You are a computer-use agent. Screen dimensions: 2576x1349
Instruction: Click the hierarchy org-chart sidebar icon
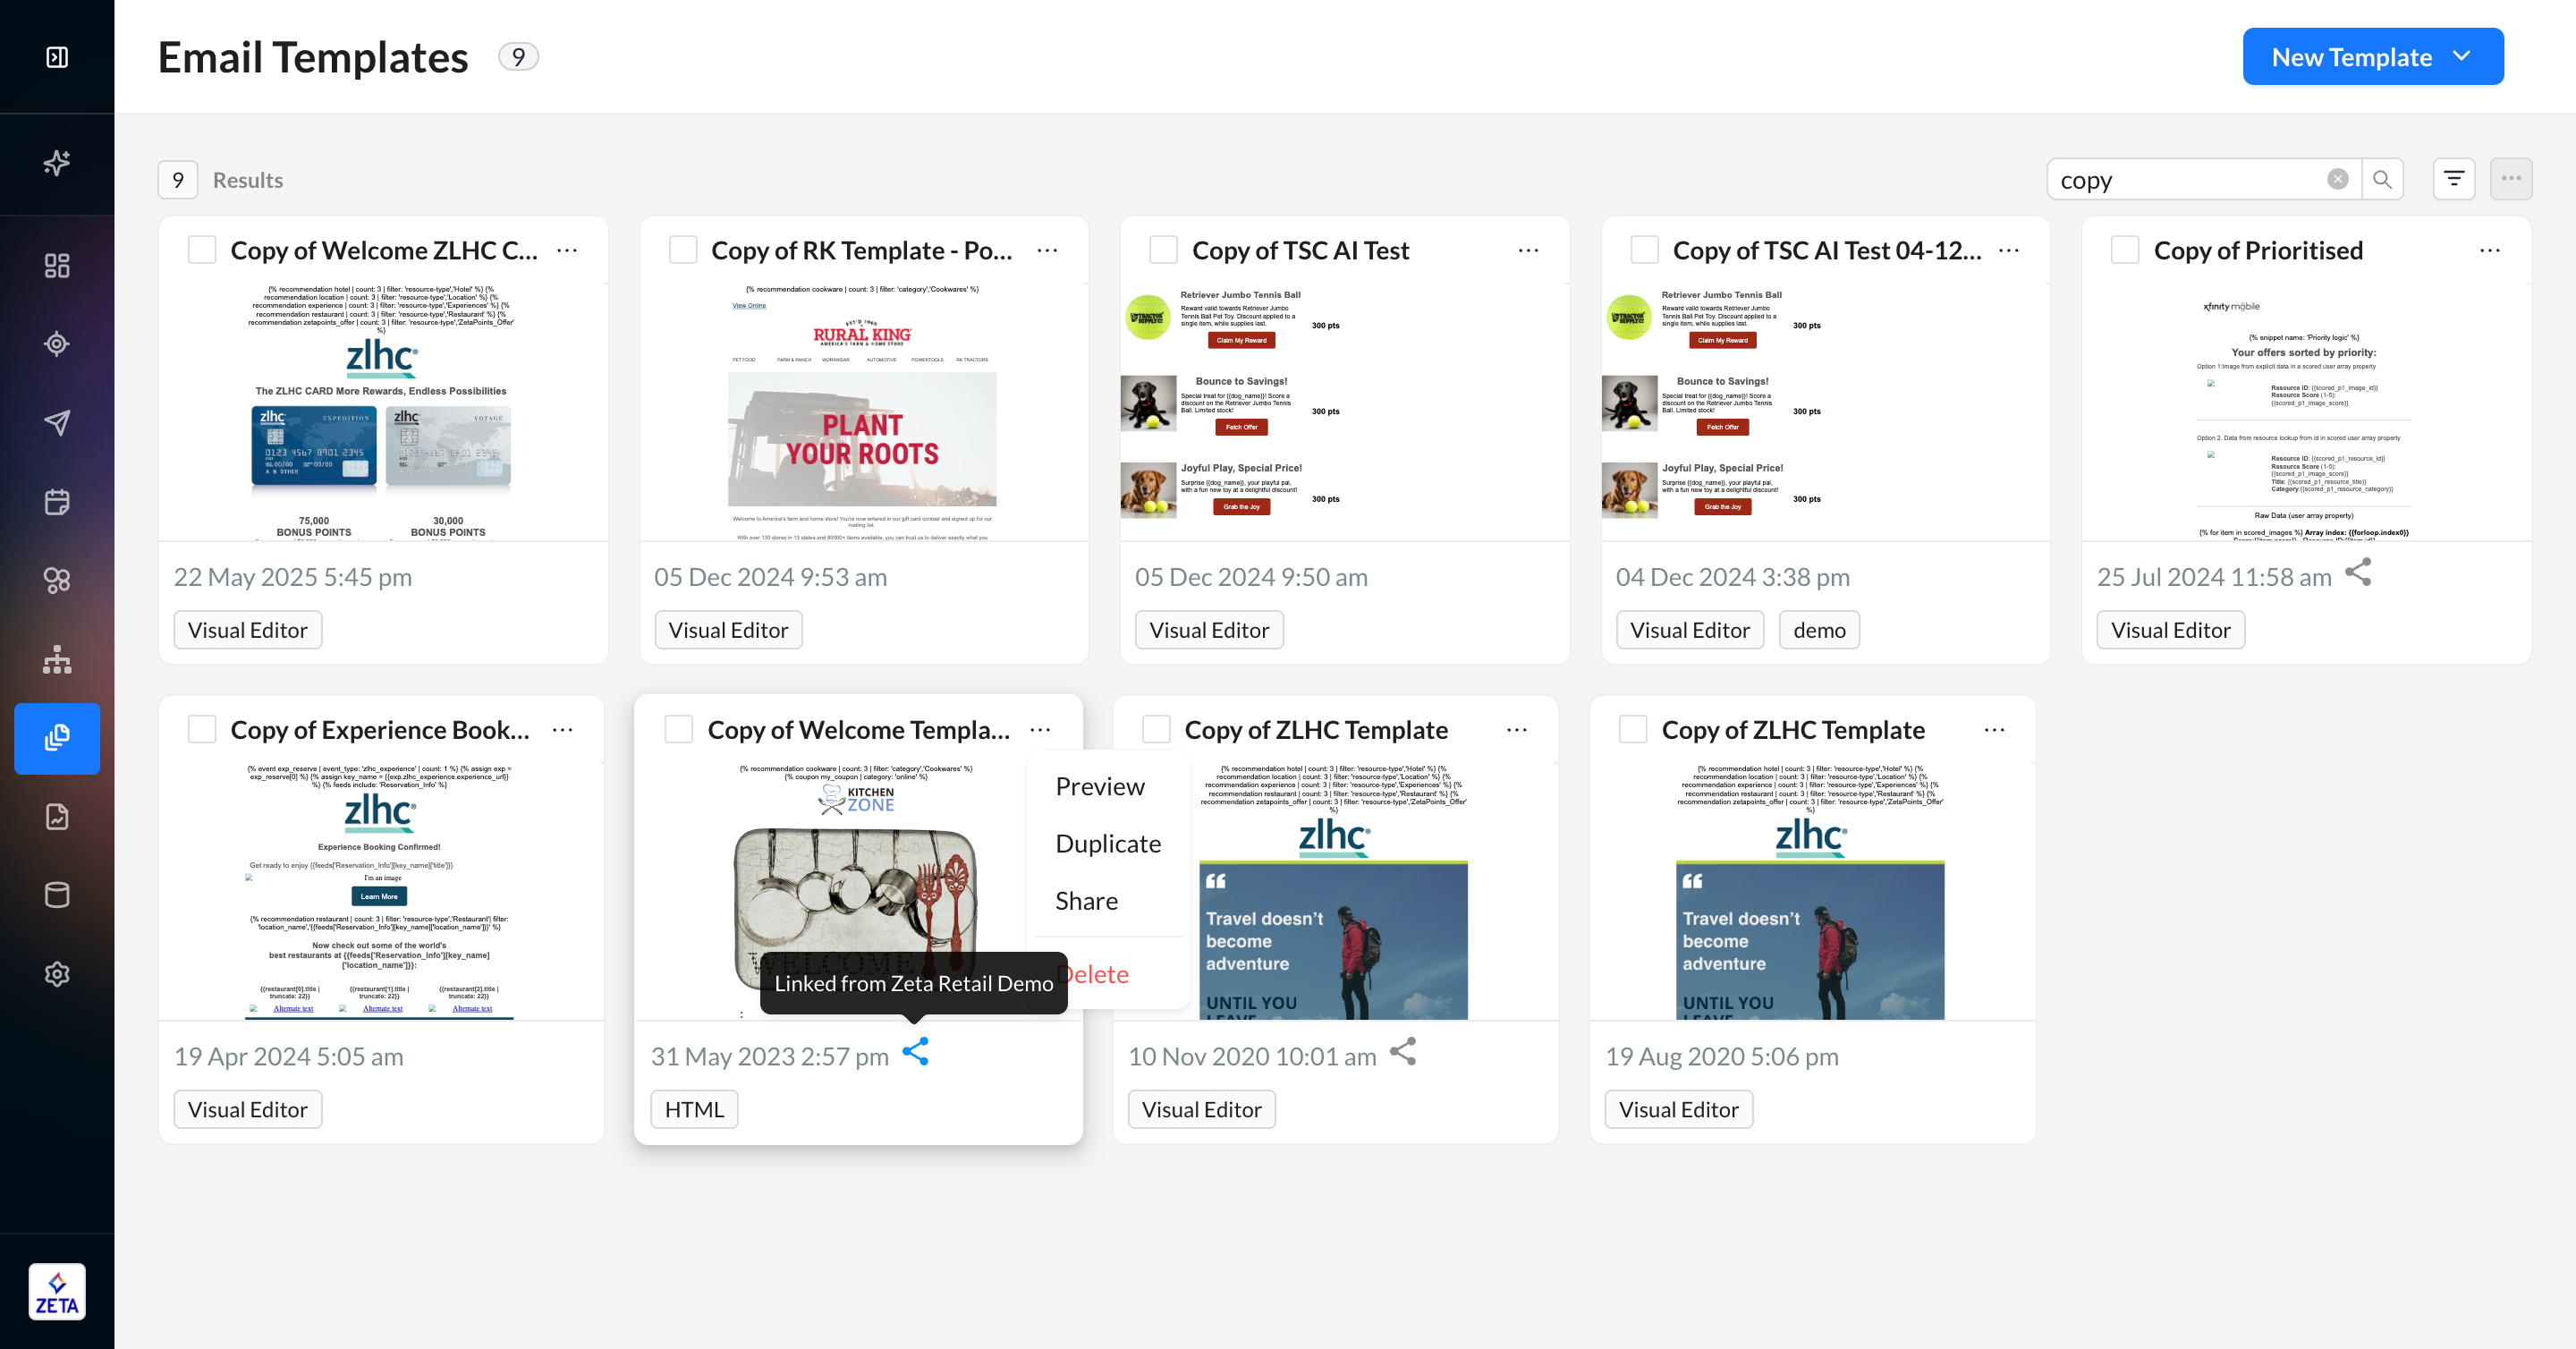pos(57,659)
